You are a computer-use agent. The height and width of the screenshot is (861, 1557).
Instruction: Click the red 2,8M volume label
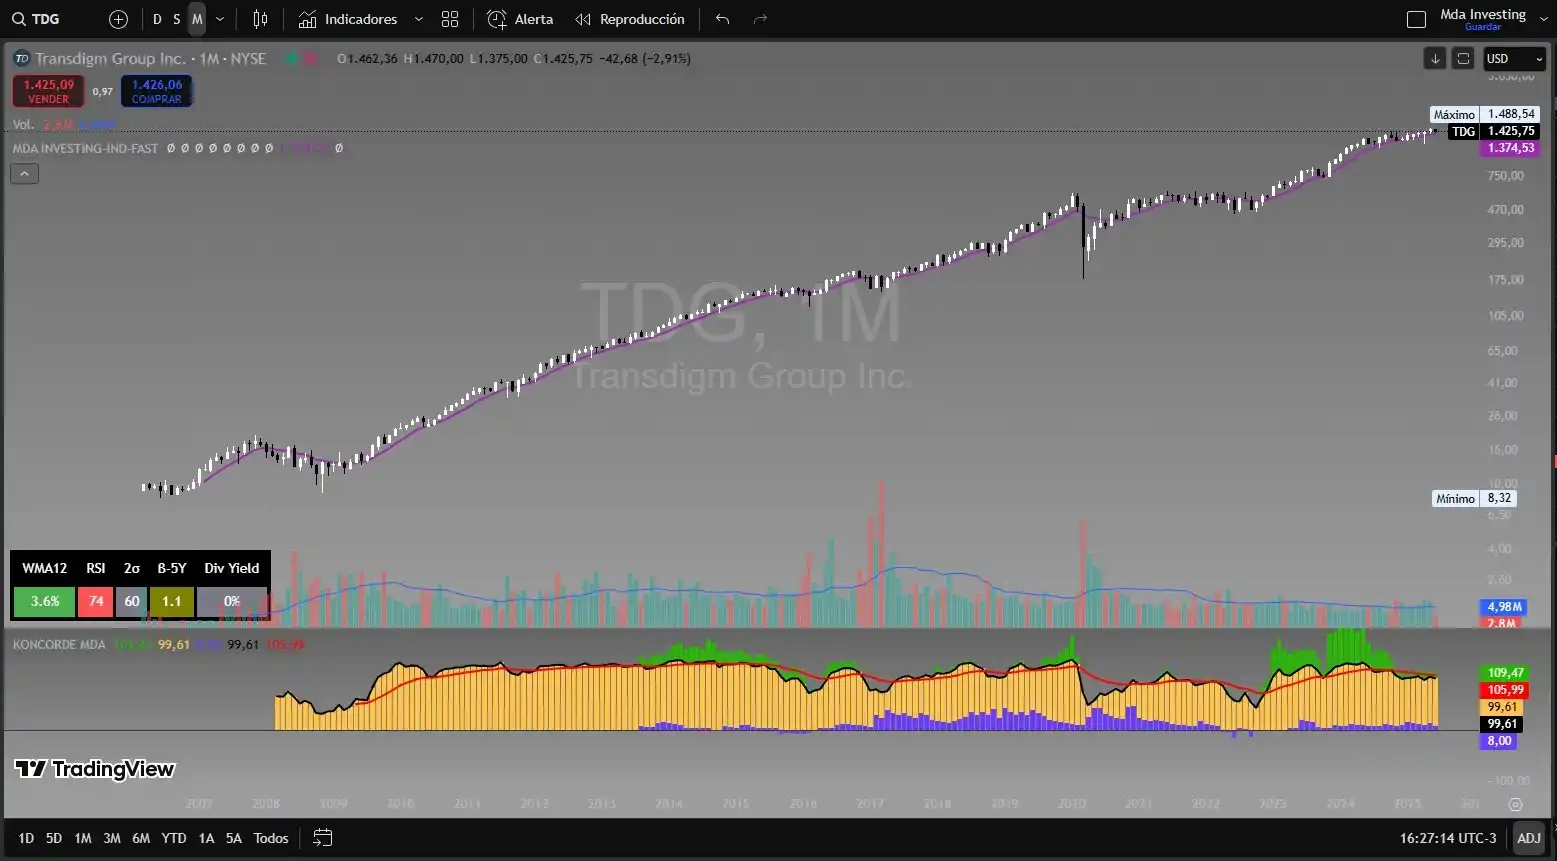(x=1501, y=623)
